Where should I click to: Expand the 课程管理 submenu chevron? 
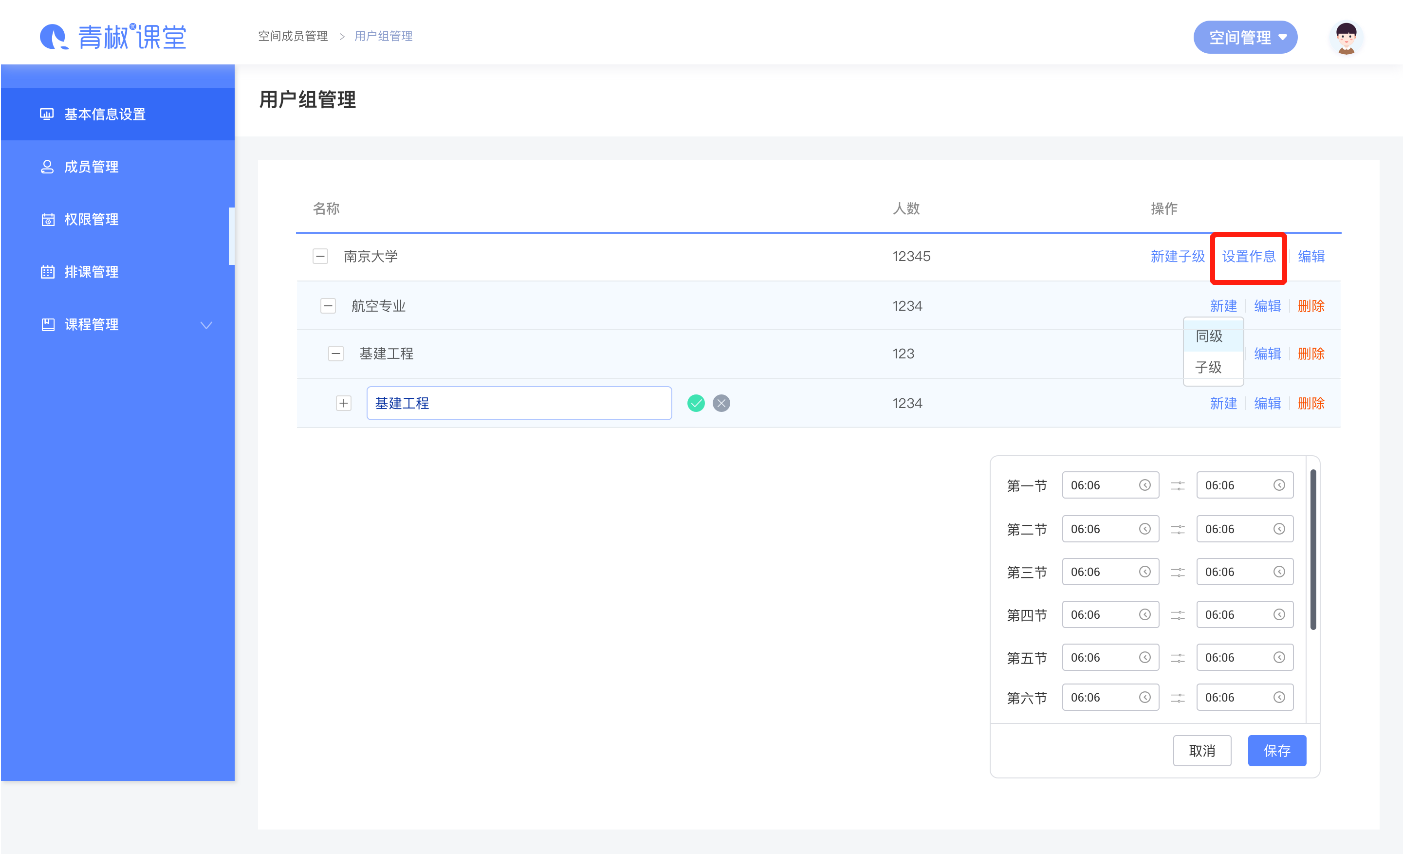click(x=207, y=325)
